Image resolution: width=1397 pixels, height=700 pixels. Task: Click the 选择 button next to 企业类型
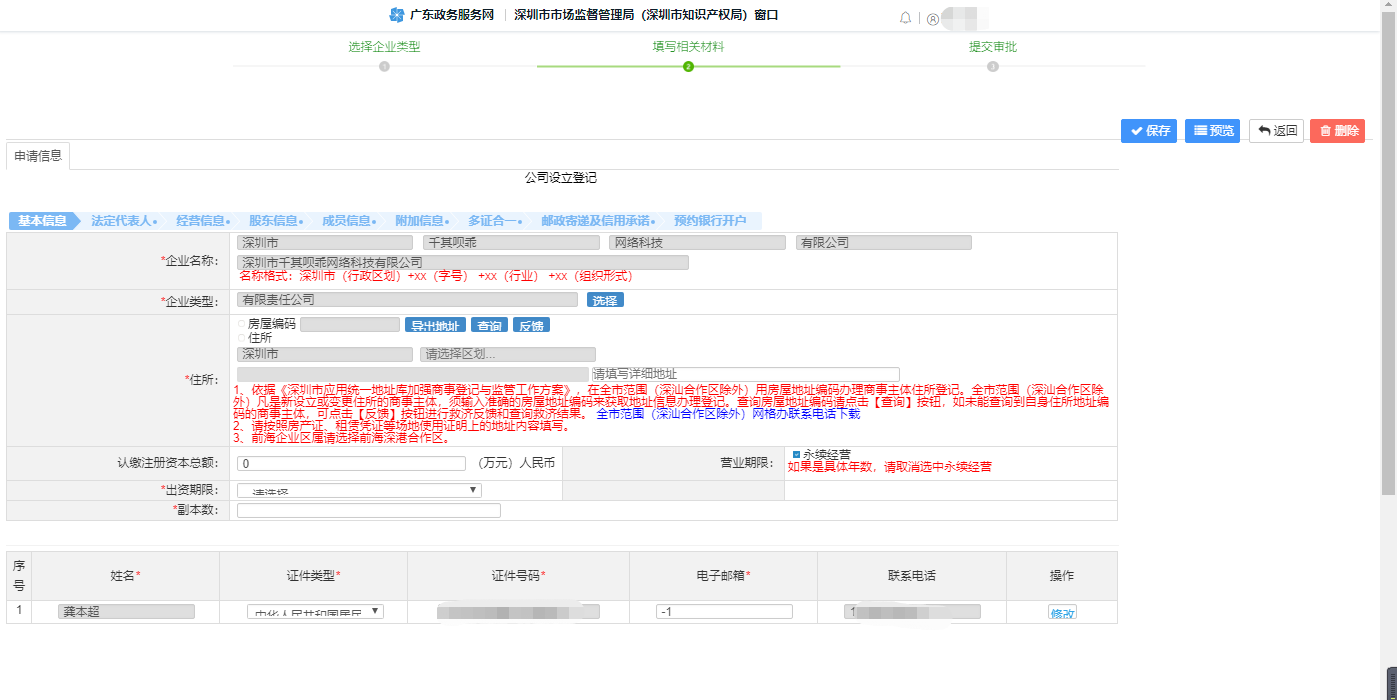tap(604, 299)
